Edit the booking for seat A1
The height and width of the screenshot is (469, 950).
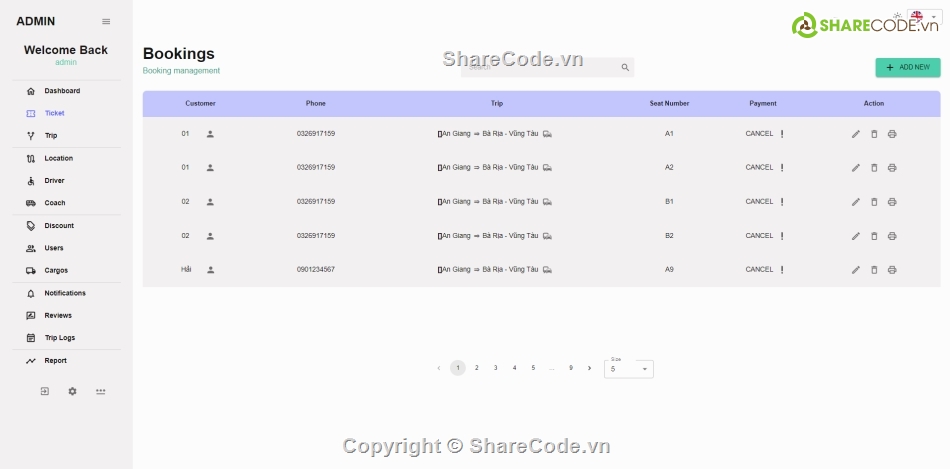[855, 134]
